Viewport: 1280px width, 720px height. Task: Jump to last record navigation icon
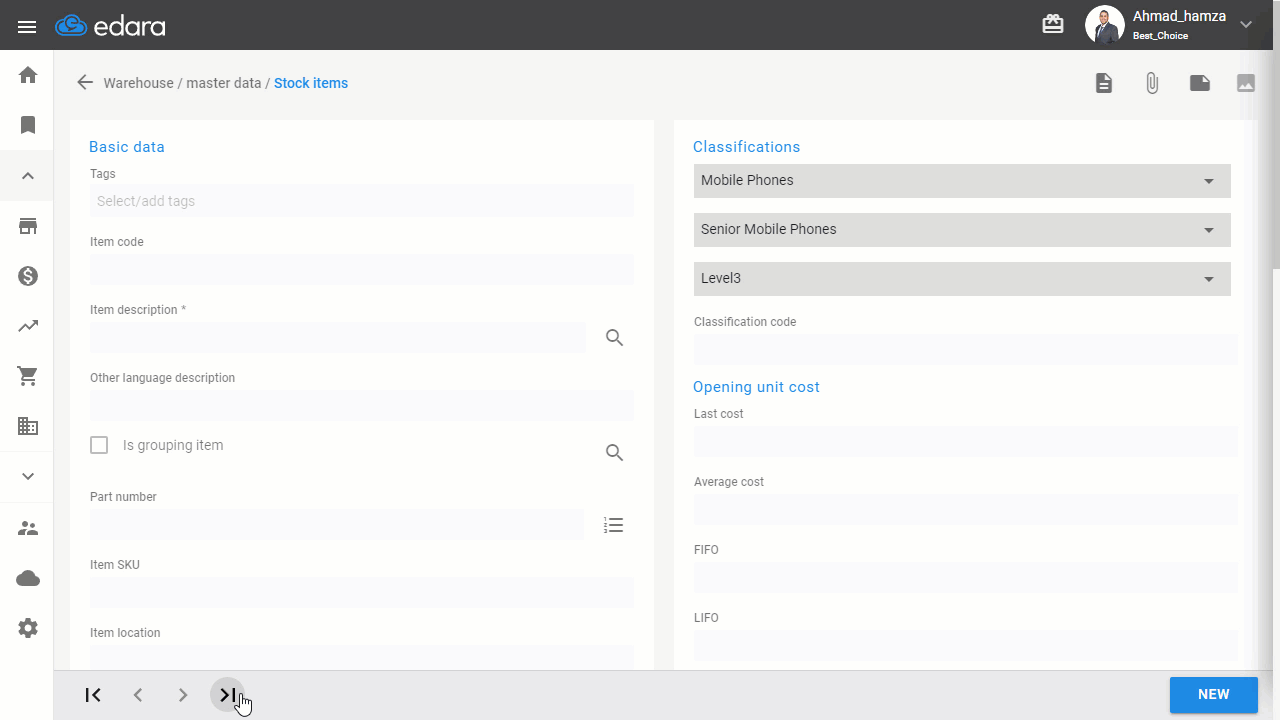click(x=228, y=694)
